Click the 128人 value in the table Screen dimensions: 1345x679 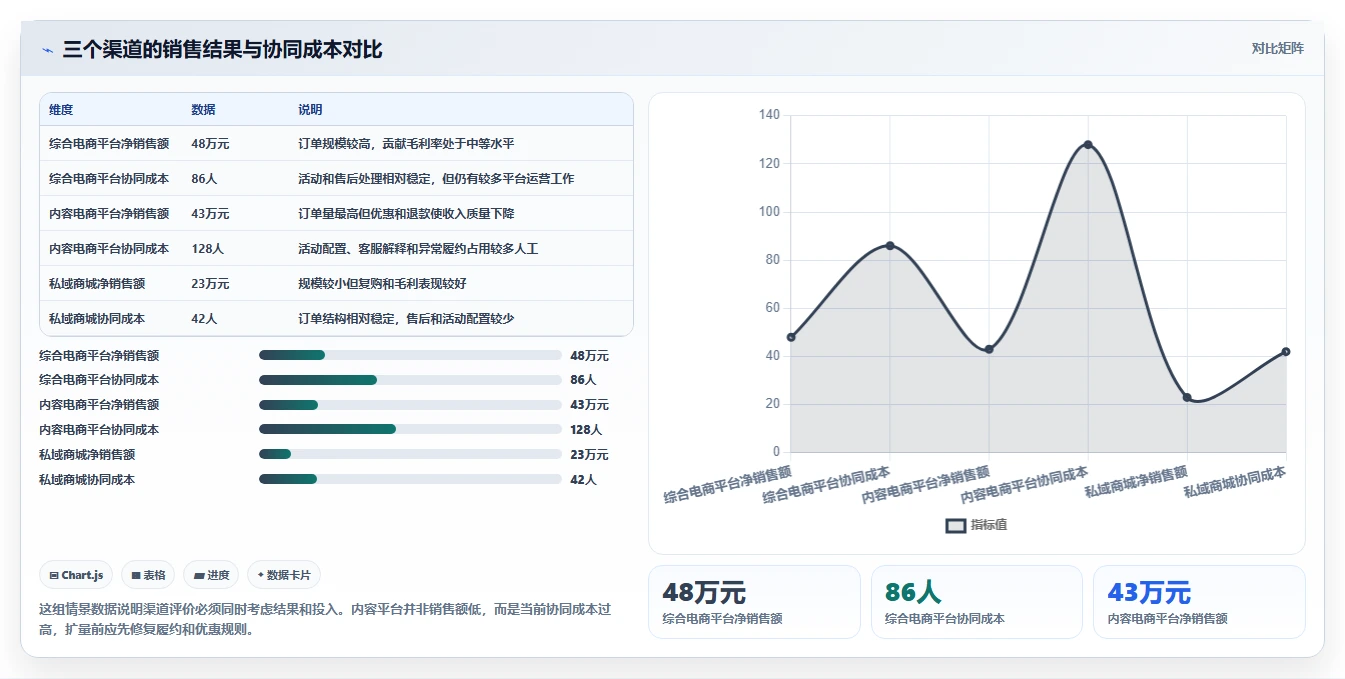[207, 249]
